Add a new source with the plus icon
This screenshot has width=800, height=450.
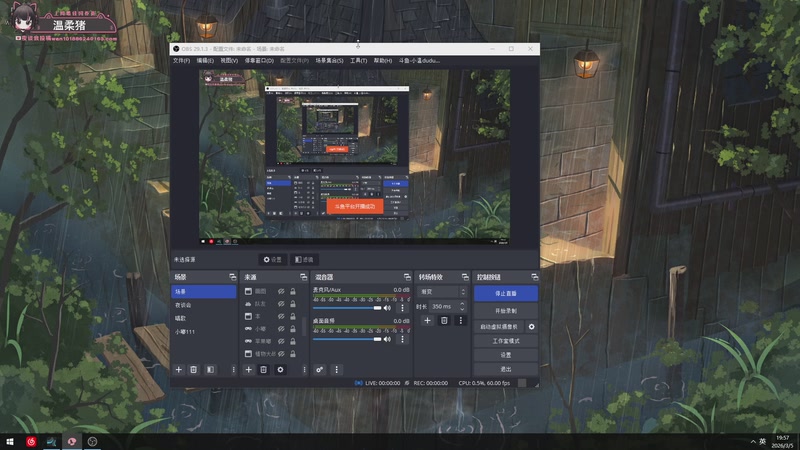248,369
